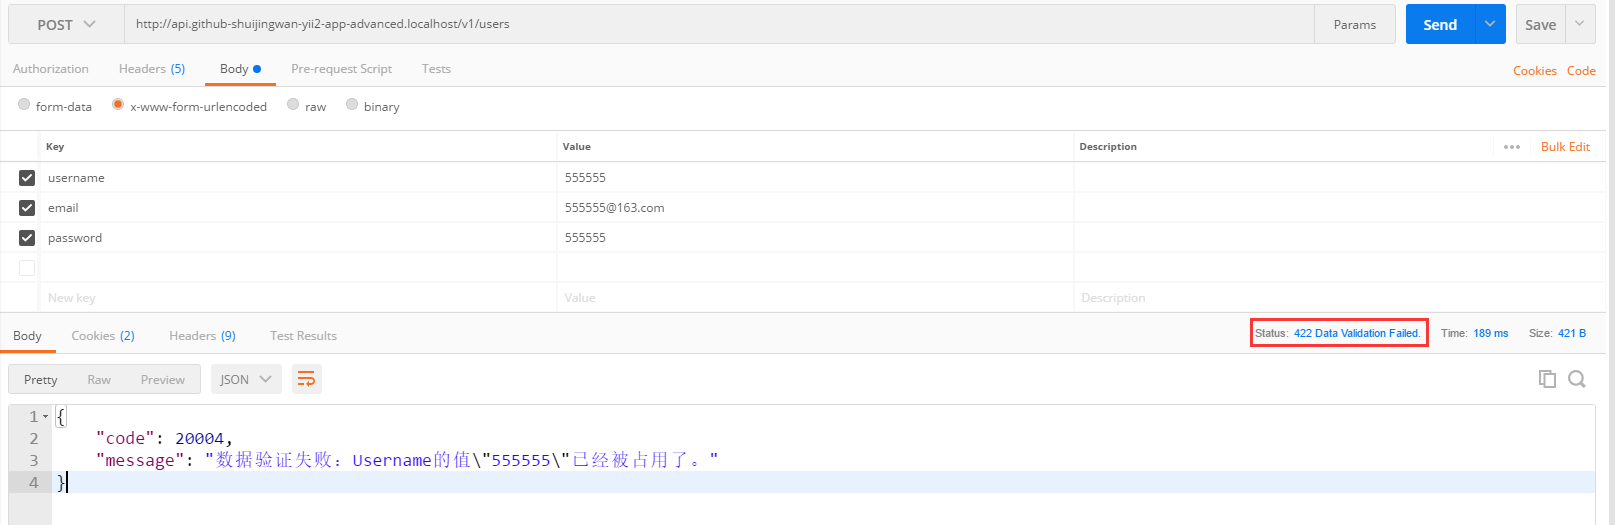The image size is (1618, 525).
Task: Click the New key placeholder field
Action: pos(298,298)
